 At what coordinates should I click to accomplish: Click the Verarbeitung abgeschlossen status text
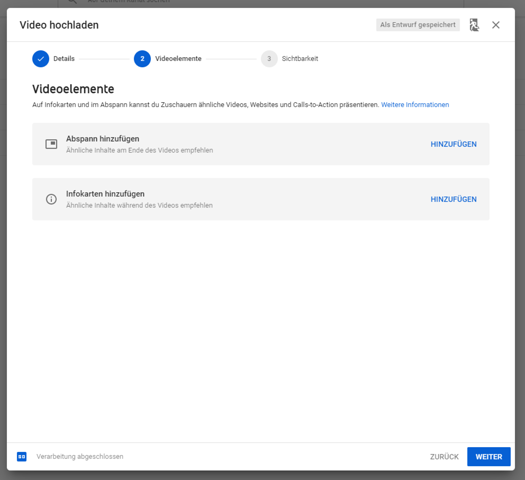tap(80, 457)
